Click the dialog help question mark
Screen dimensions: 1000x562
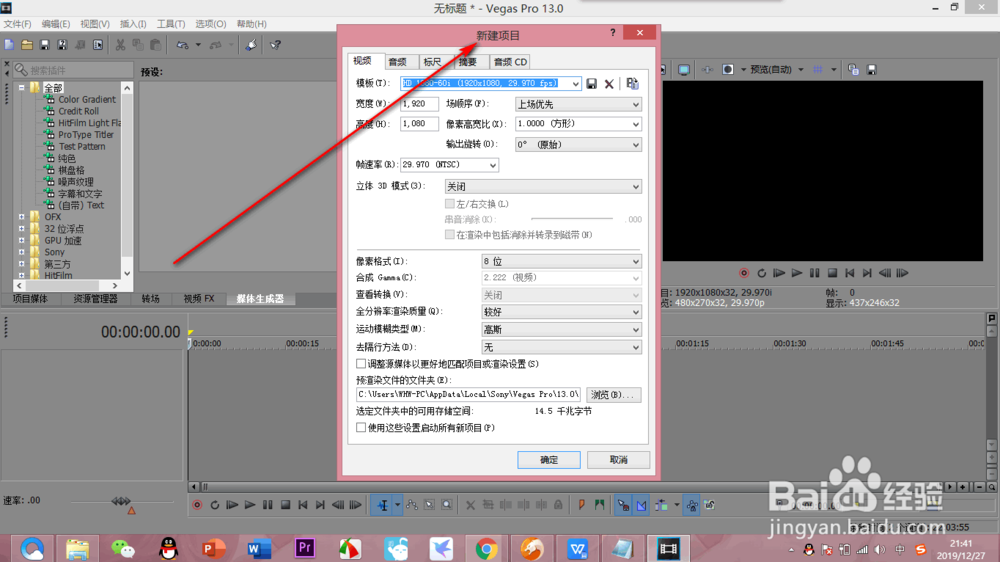(612, 33)
